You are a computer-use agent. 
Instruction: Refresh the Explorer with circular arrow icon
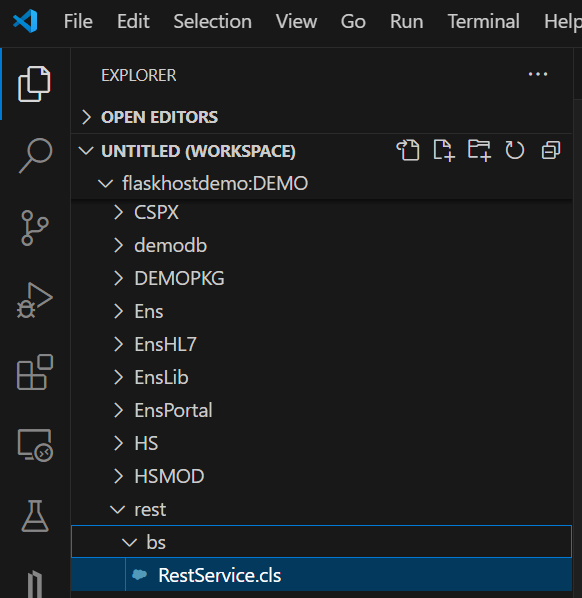coord(514,150)
